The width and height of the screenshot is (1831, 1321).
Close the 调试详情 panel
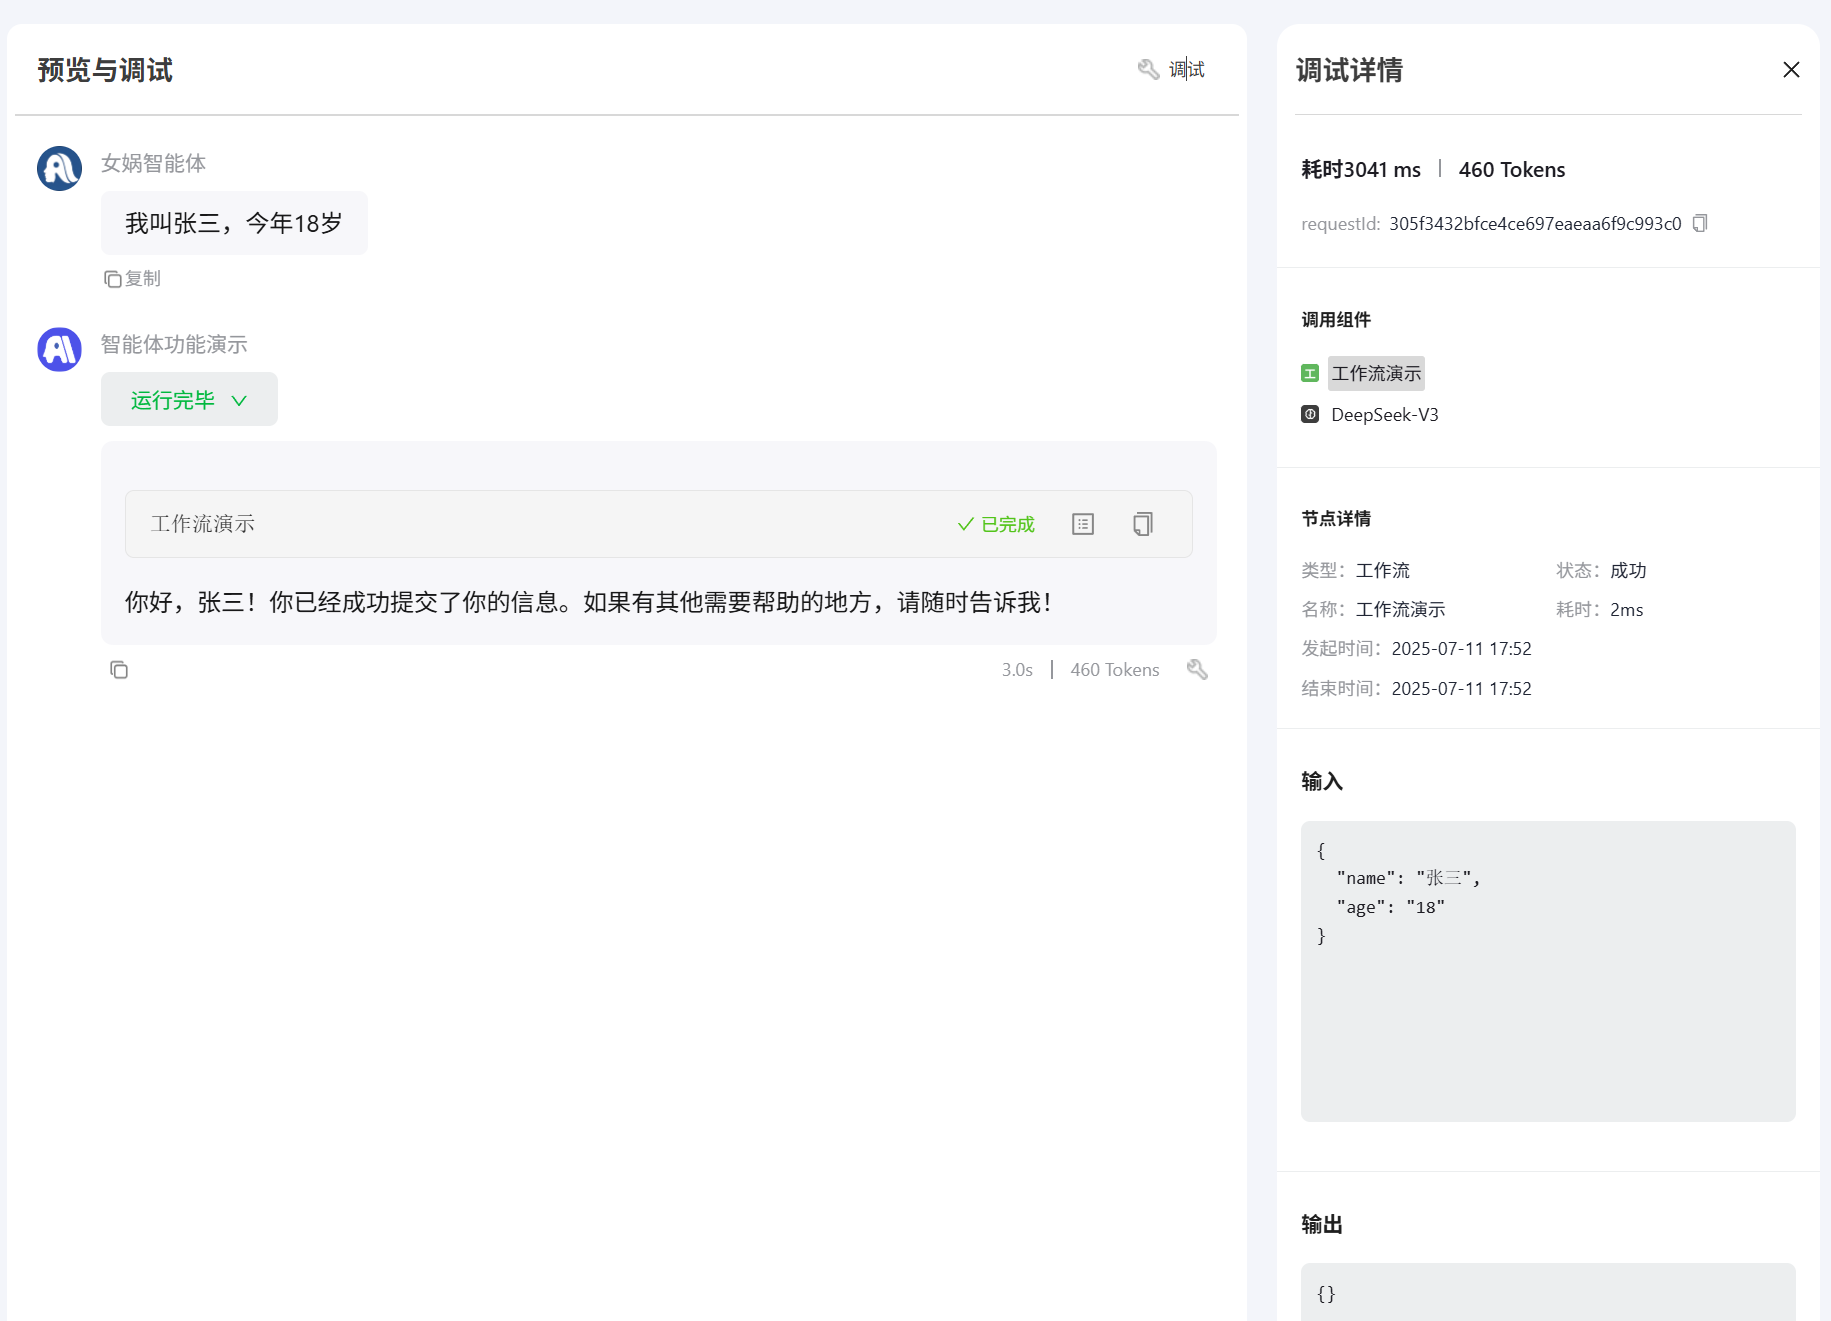click(1791, 69)
